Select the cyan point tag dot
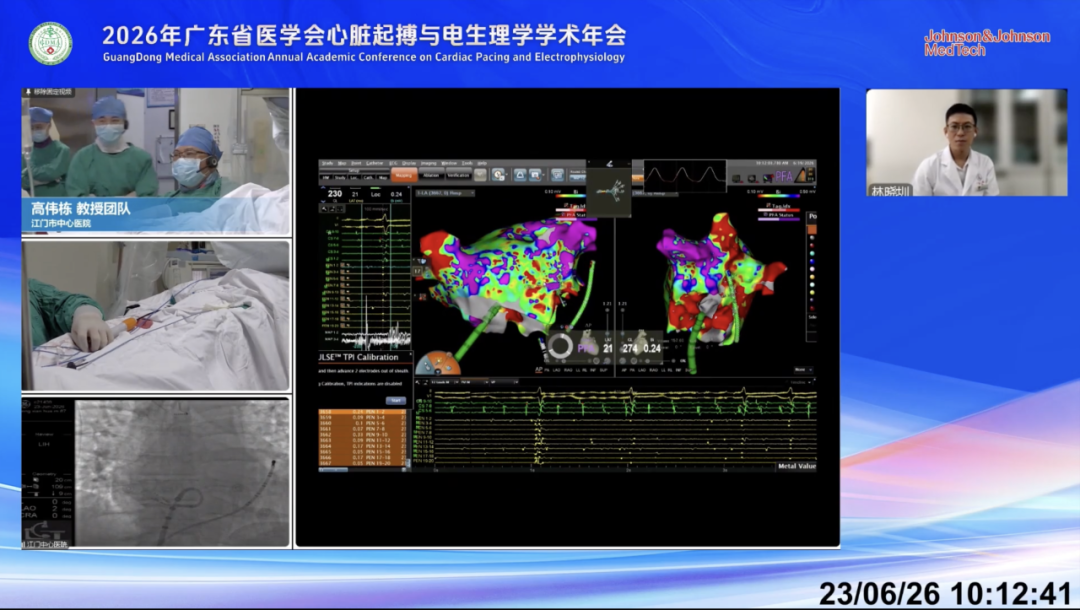 (x=812, y=253)
